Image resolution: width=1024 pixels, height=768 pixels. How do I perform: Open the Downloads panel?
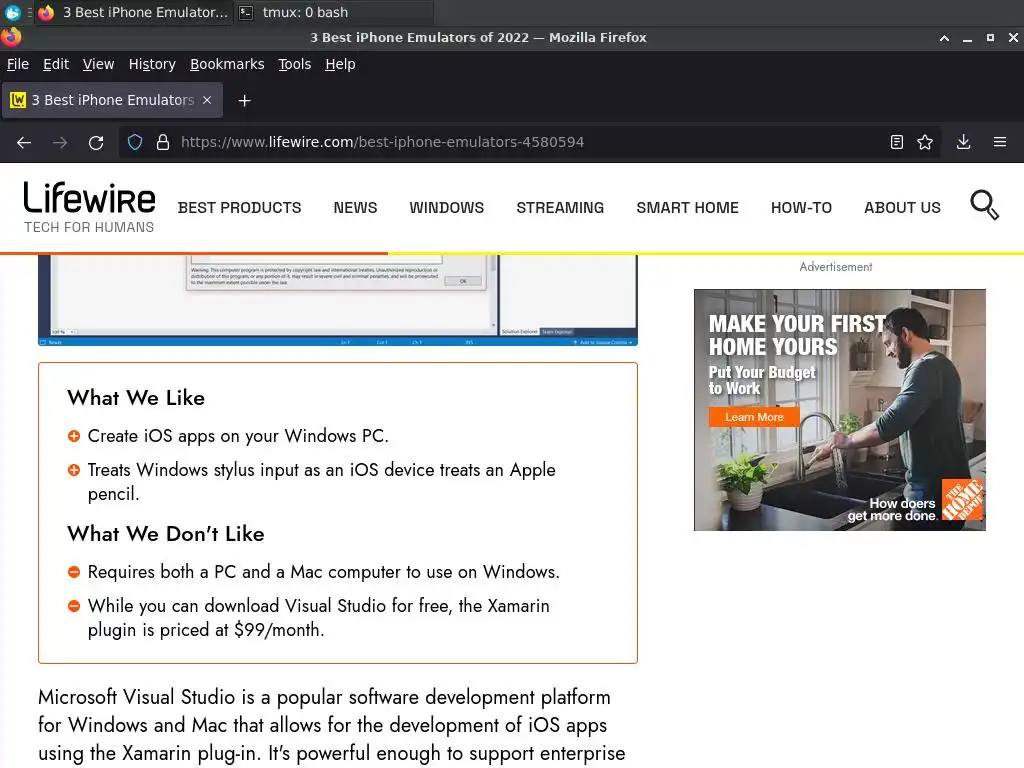pyautogui.click(x=963, y=142)
